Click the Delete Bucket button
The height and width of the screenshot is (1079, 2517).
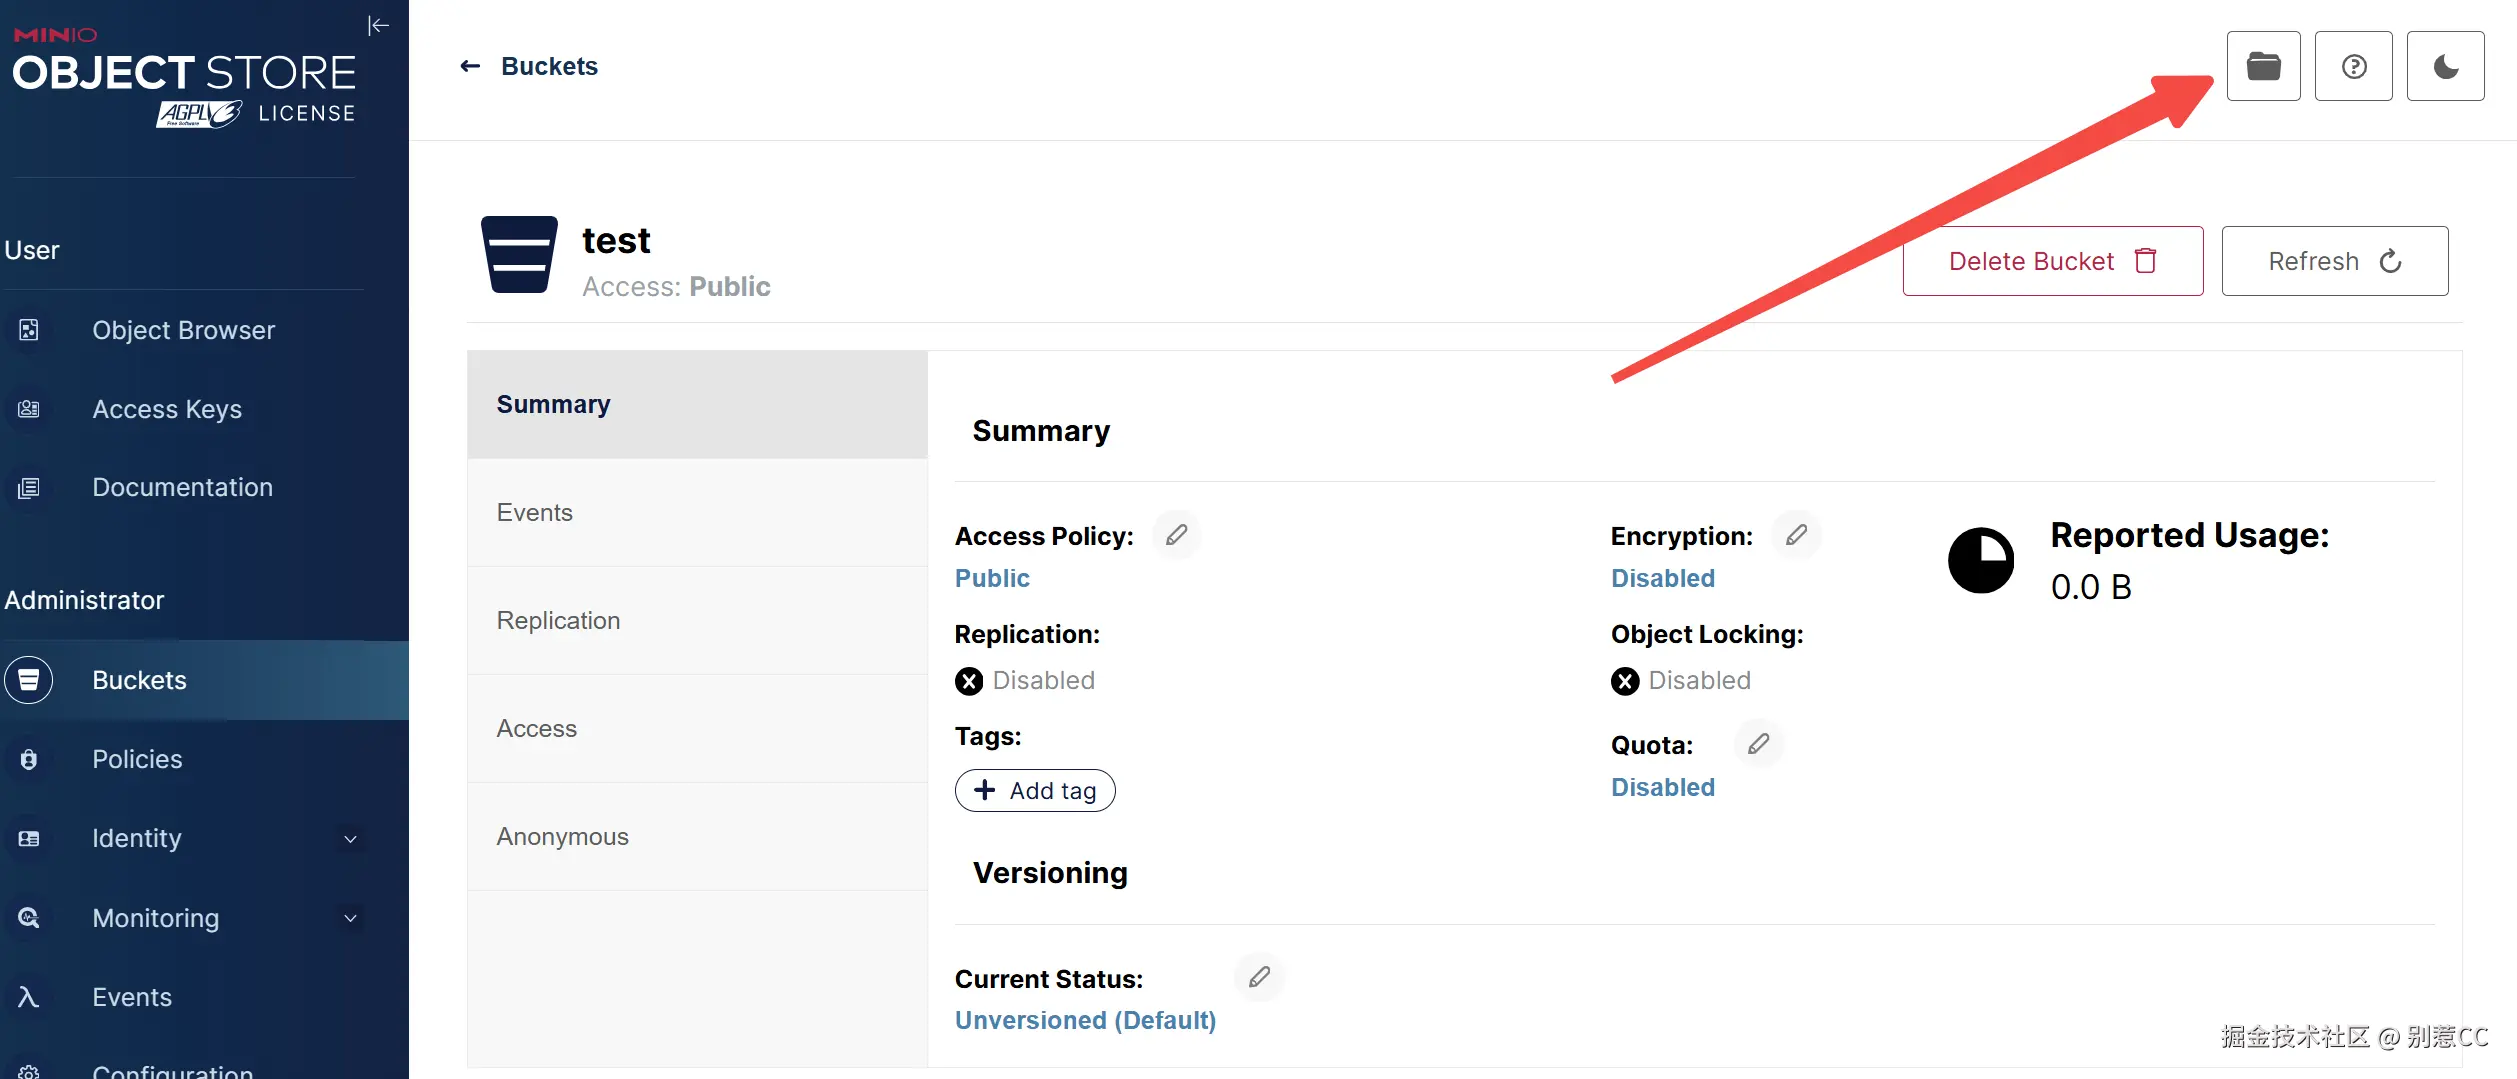point(2052,261)
